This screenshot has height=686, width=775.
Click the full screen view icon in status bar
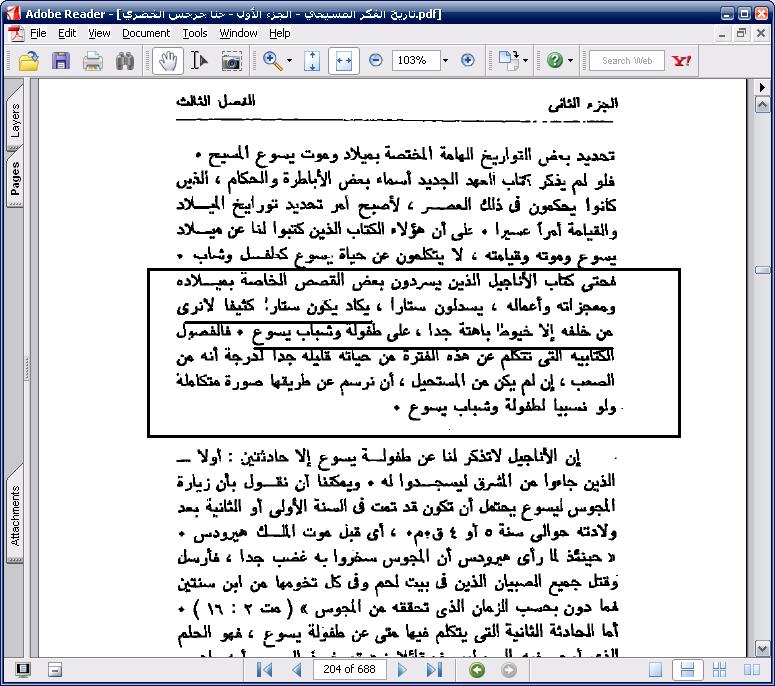[22, 670]
